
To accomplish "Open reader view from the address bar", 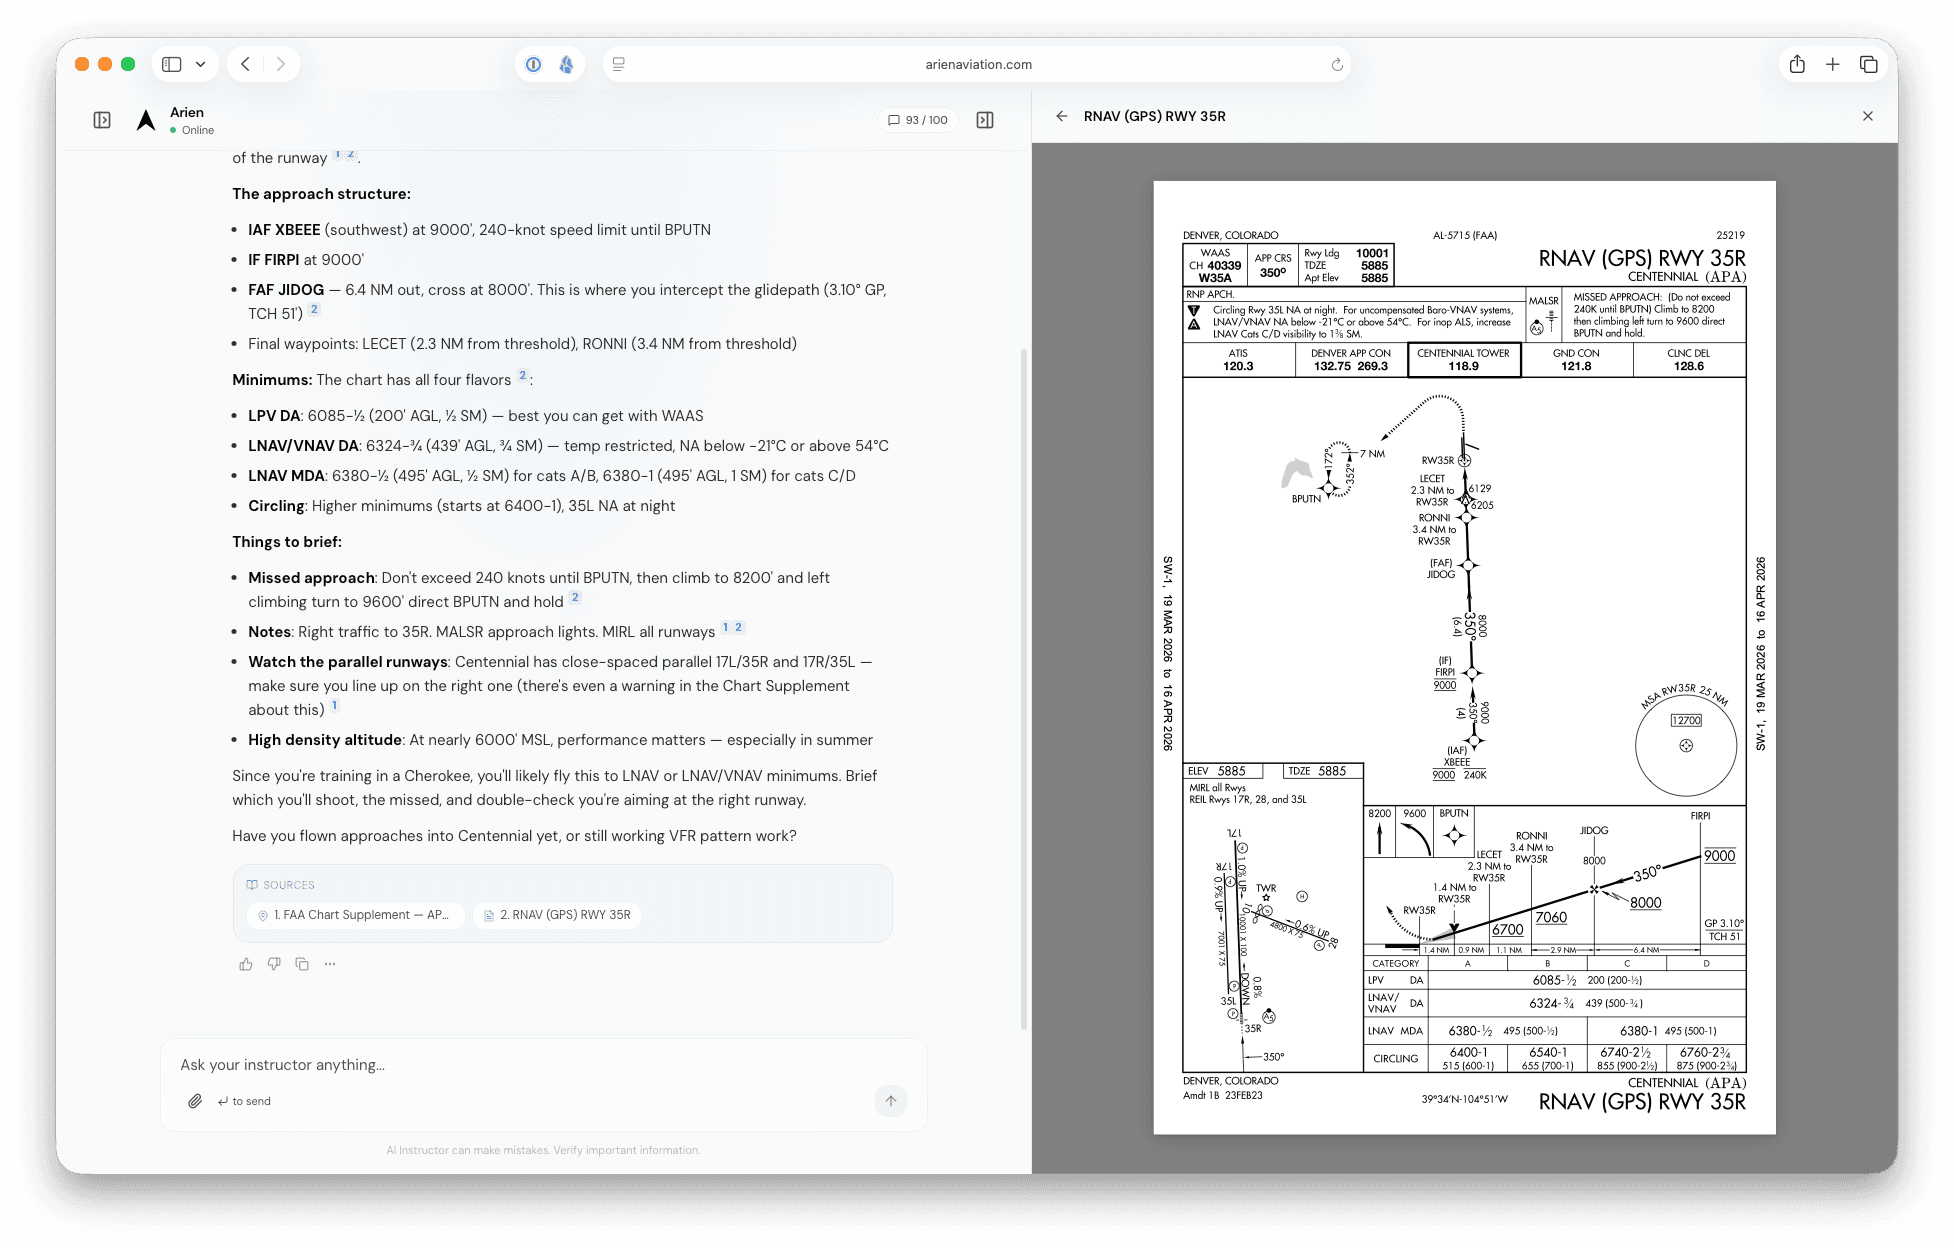I will click(617, 63).
